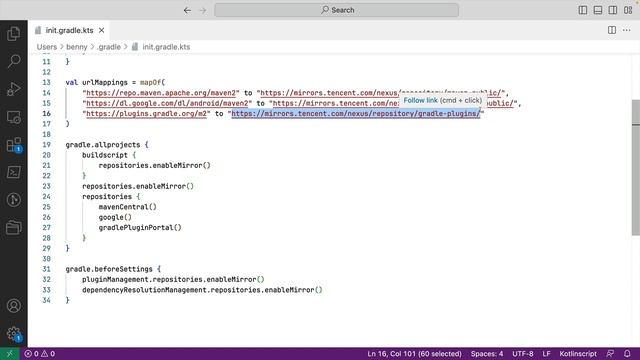This screenshot has width=640, height=360.
Task: Click on gradlePluginPortal() on line 27
Action: [x=140, y=228]
